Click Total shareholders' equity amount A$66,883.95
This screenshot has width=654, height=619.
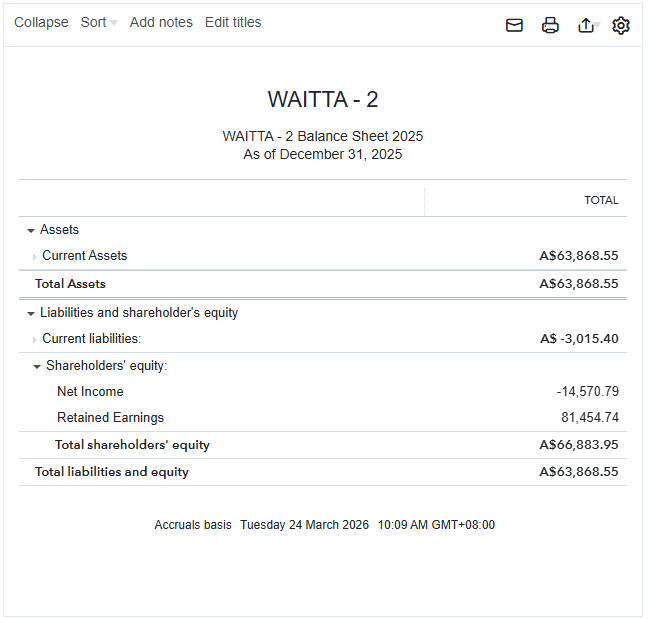(578, 445)
